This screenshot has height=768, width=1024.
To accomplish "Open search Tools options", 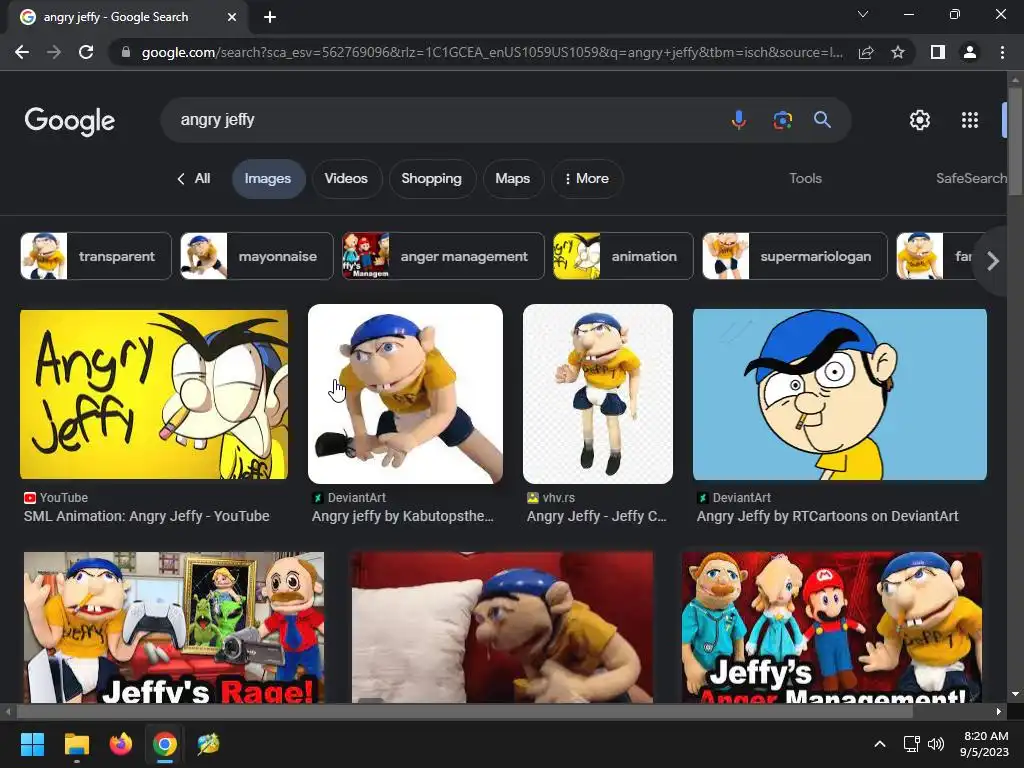I will pyautogui.click(x=805, y=178).
